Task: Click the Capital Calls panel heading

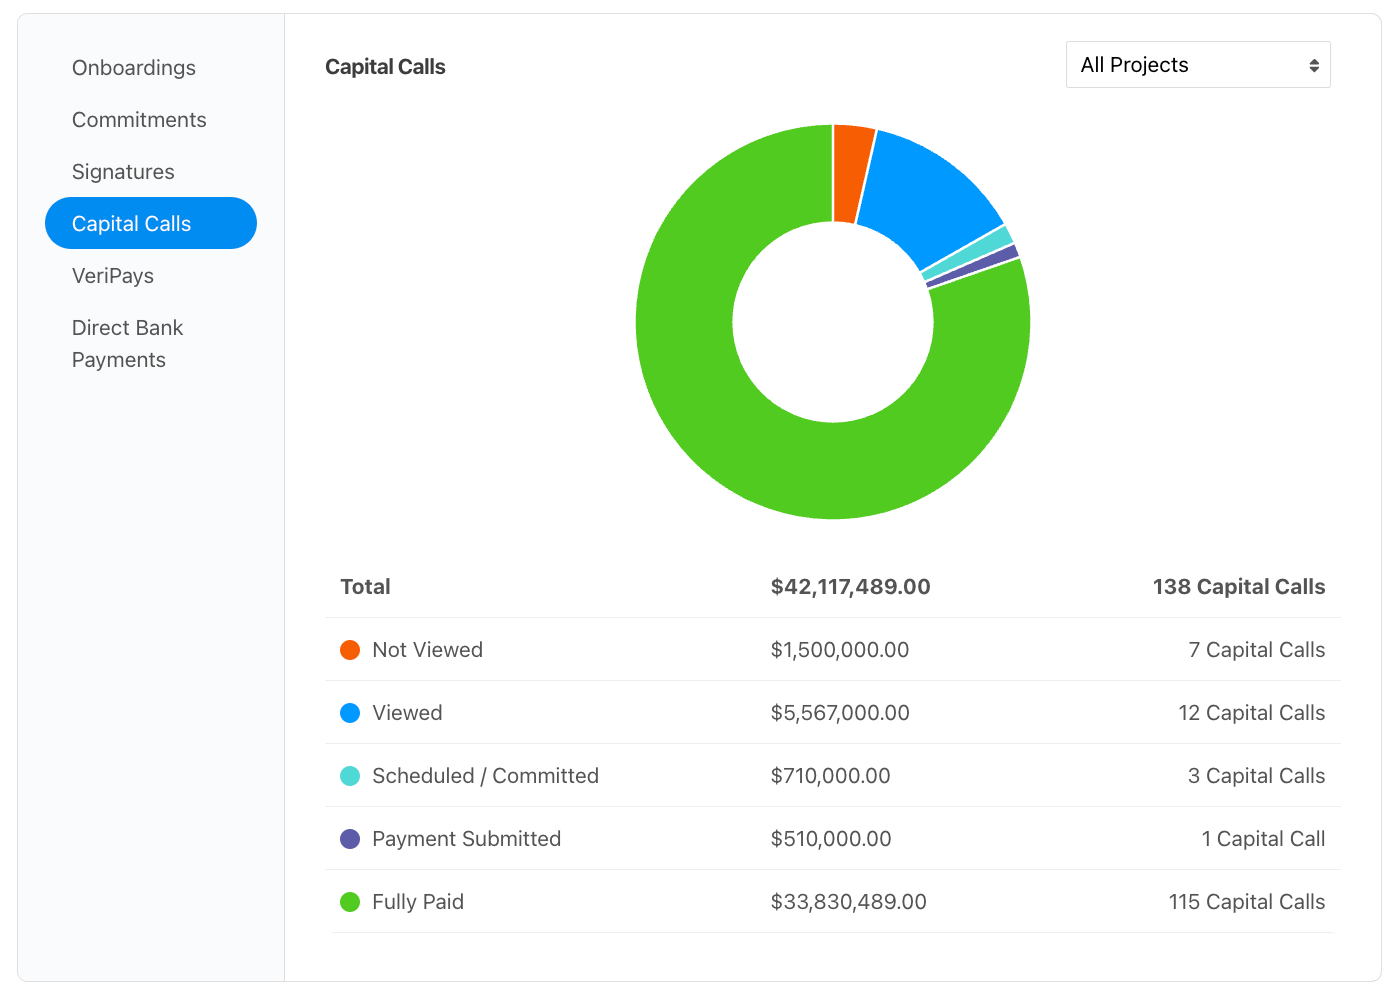Action: pyautogui.click(x=385, y=67)
